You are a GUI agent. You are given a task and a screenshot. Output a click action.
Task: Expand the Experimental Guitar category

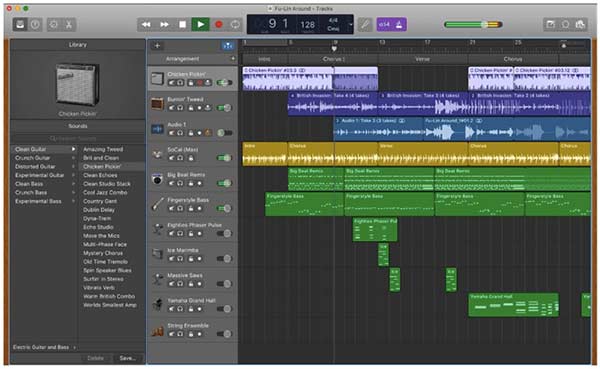(73, 175)
